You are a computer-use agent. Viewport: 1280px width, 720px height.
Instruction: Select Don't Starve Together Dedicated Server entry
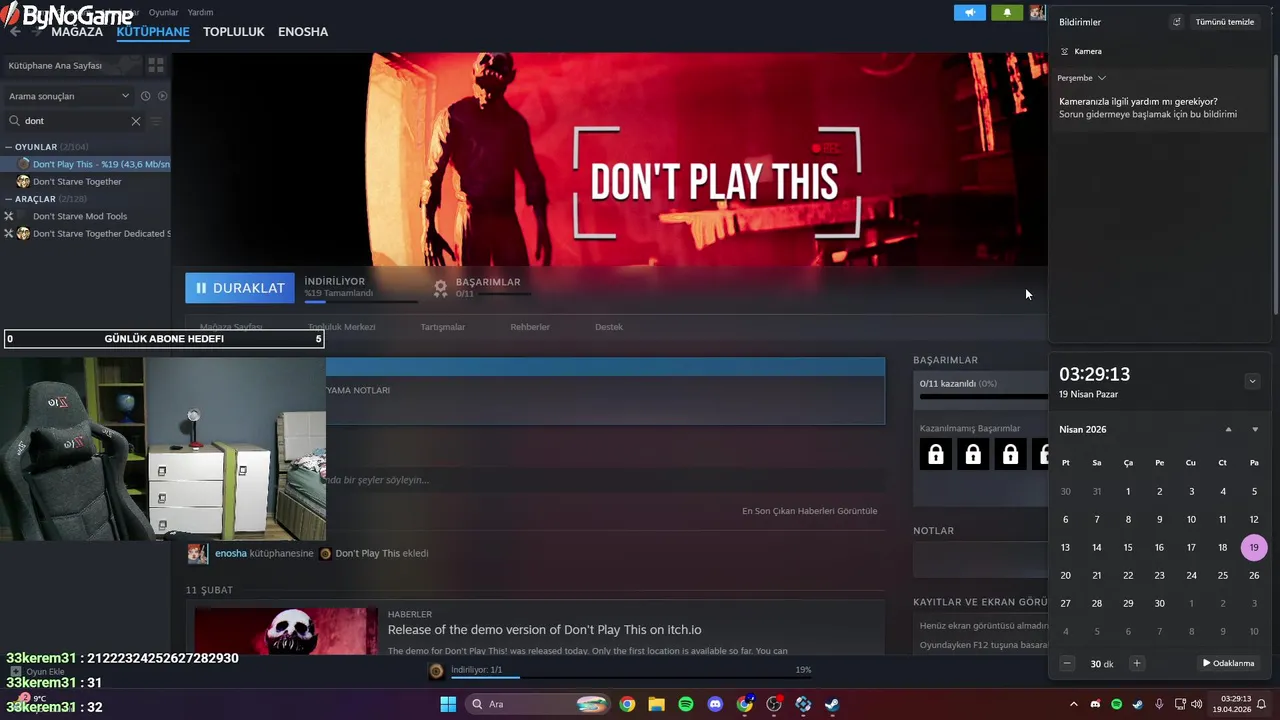click(86, 234)
